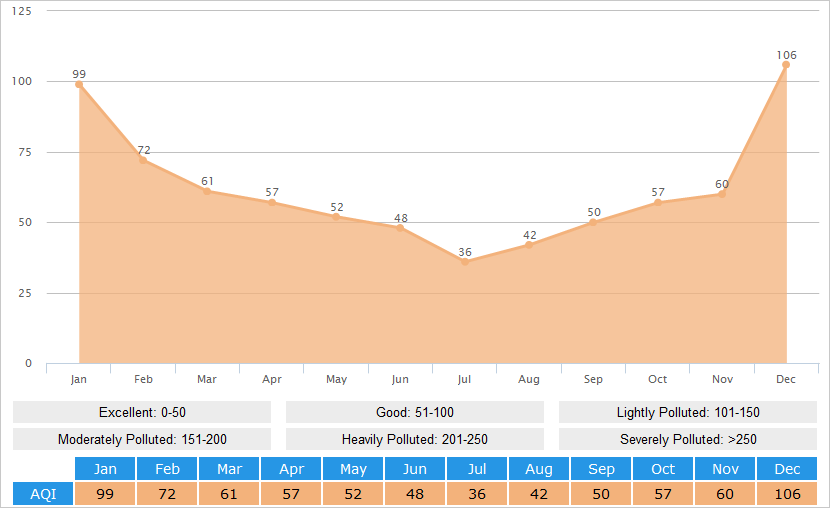Image resolution: width=830 pixels, height=508 pixels.
Task: Click the AQI table cell showing 72
Action: tap(167, 494)
